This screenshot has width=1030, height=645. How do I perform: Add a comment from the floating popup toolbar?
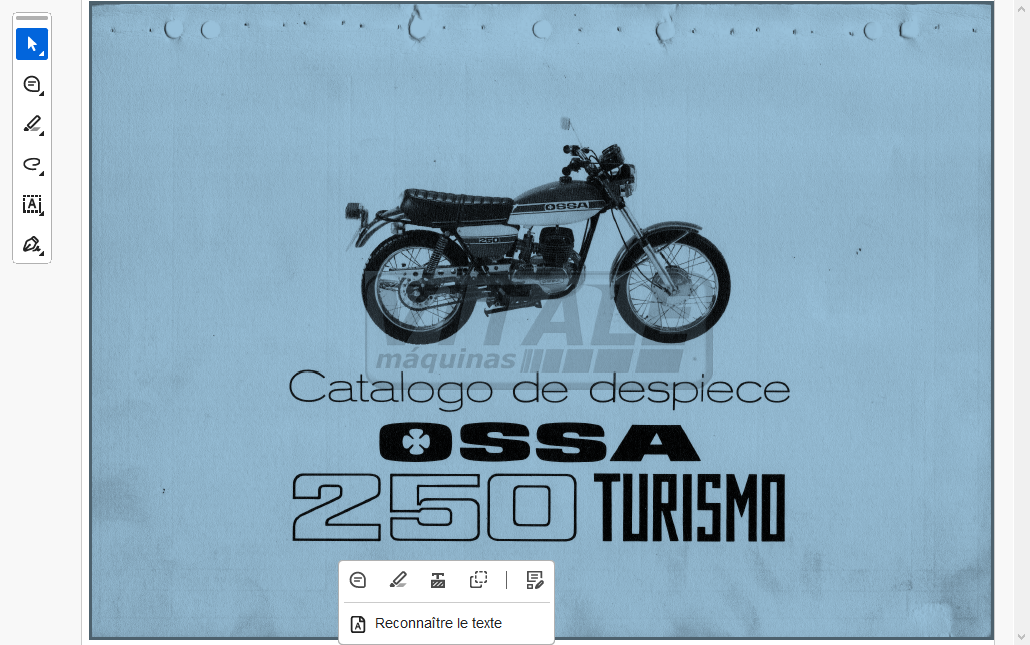358,580
